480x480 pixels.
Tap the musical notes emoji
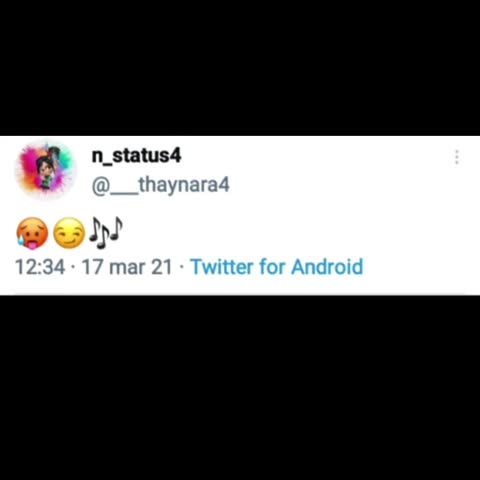pos(106,233)
